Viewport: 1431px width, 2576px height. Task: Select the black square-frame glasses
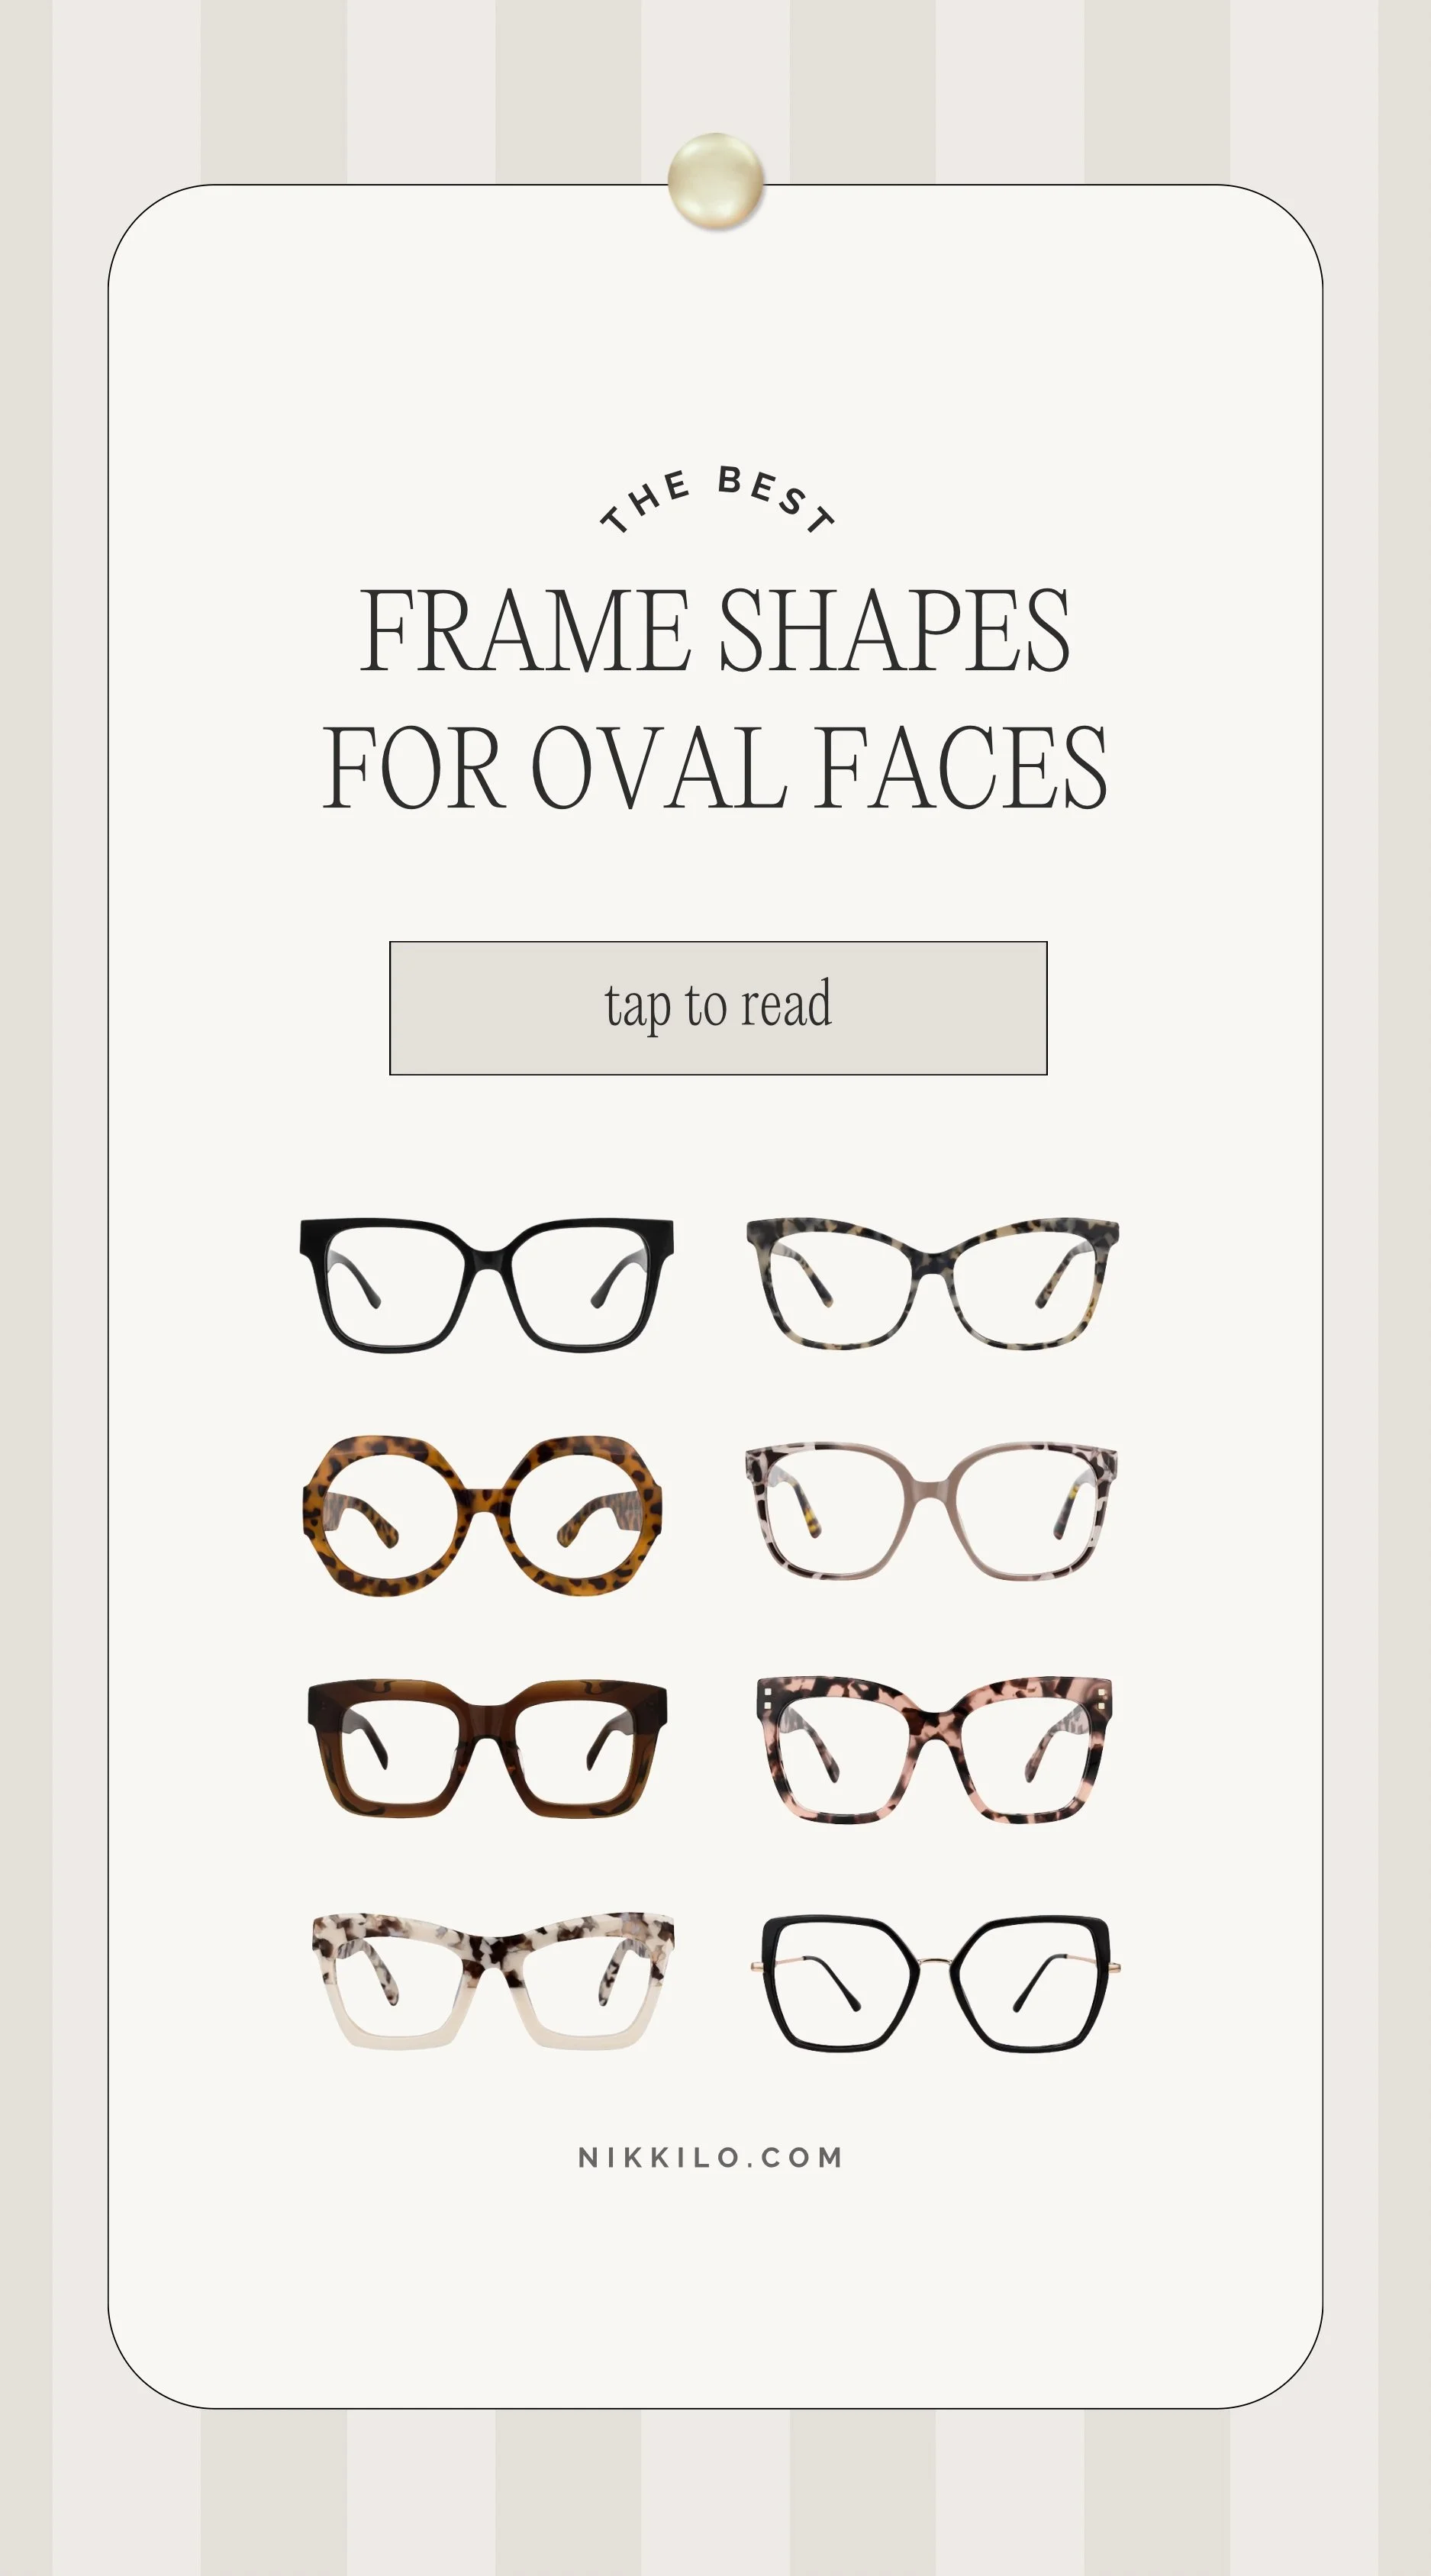tap(487, 1285)
